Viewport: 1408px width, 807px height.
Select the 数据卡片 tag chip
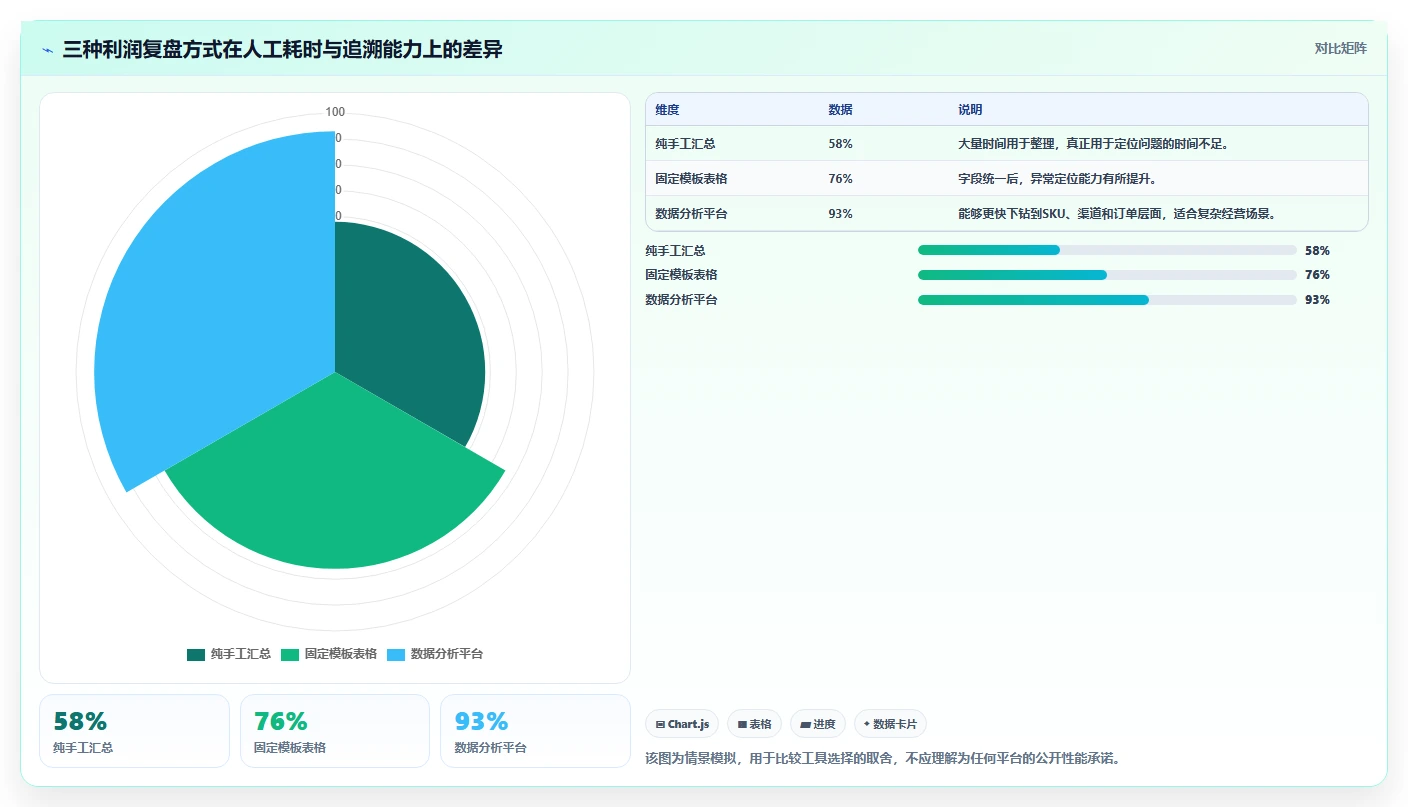click(891, 724)
